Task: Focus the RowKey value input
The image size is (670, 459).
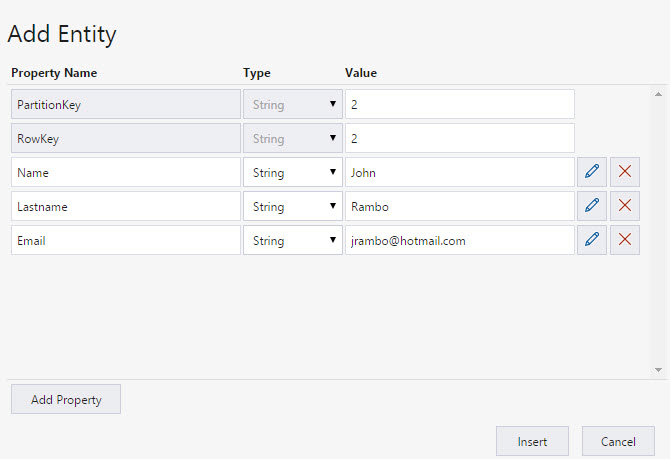Action: (x=459, y=138)
